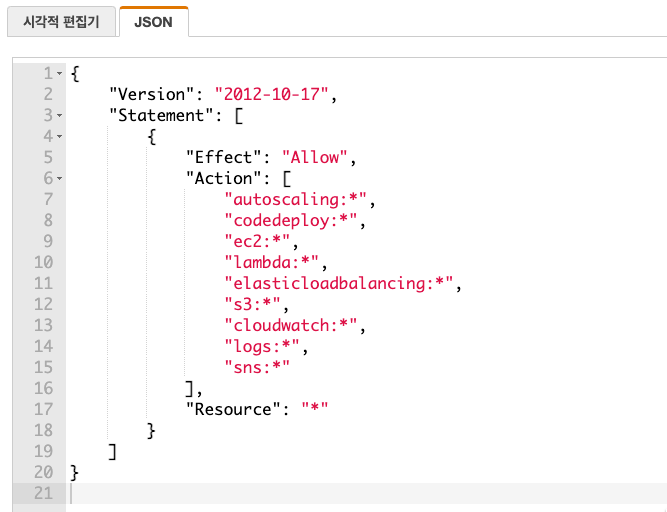The height and width of the screenshot is (512, 667).
Task: Click the "lambda:*" action entry
Action: pos(272,262)
